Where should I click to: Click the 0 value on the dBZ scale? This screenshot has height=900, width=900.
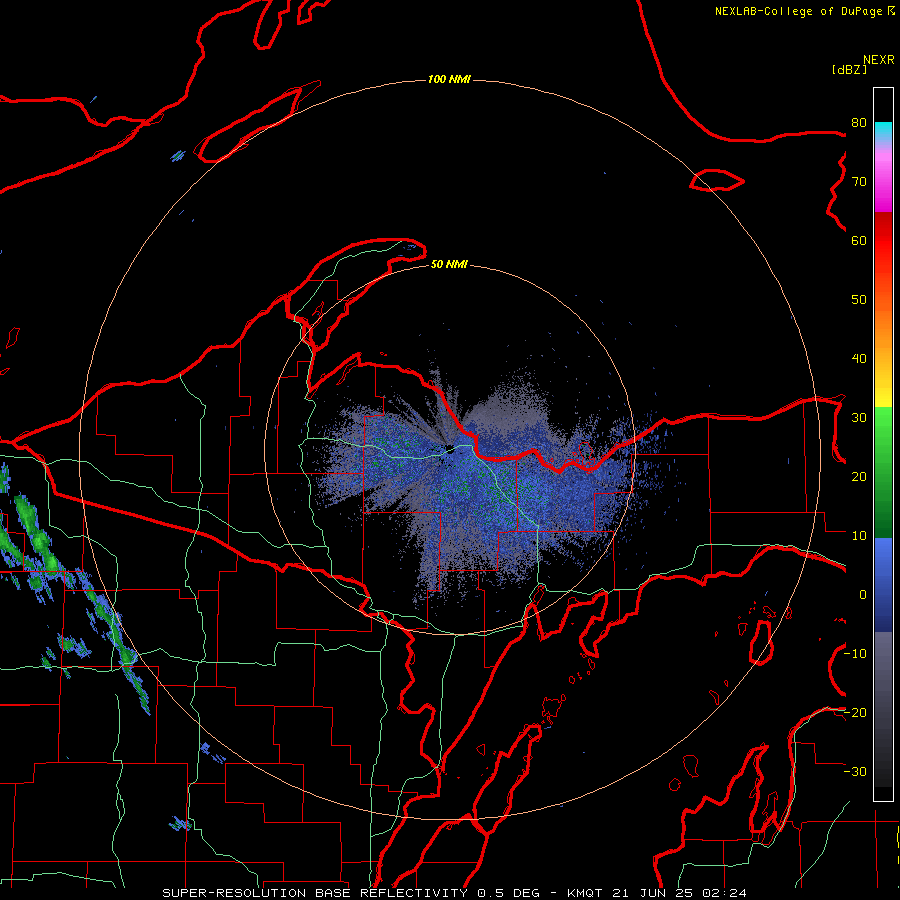pyautogui.click(x=863, y=595)
